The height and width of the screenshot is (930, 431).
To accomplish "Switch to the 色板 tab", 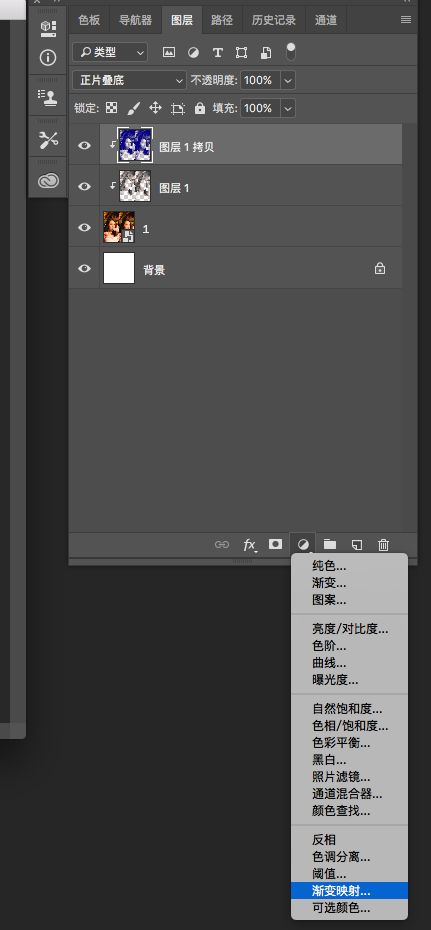I will tap(89, 20).
